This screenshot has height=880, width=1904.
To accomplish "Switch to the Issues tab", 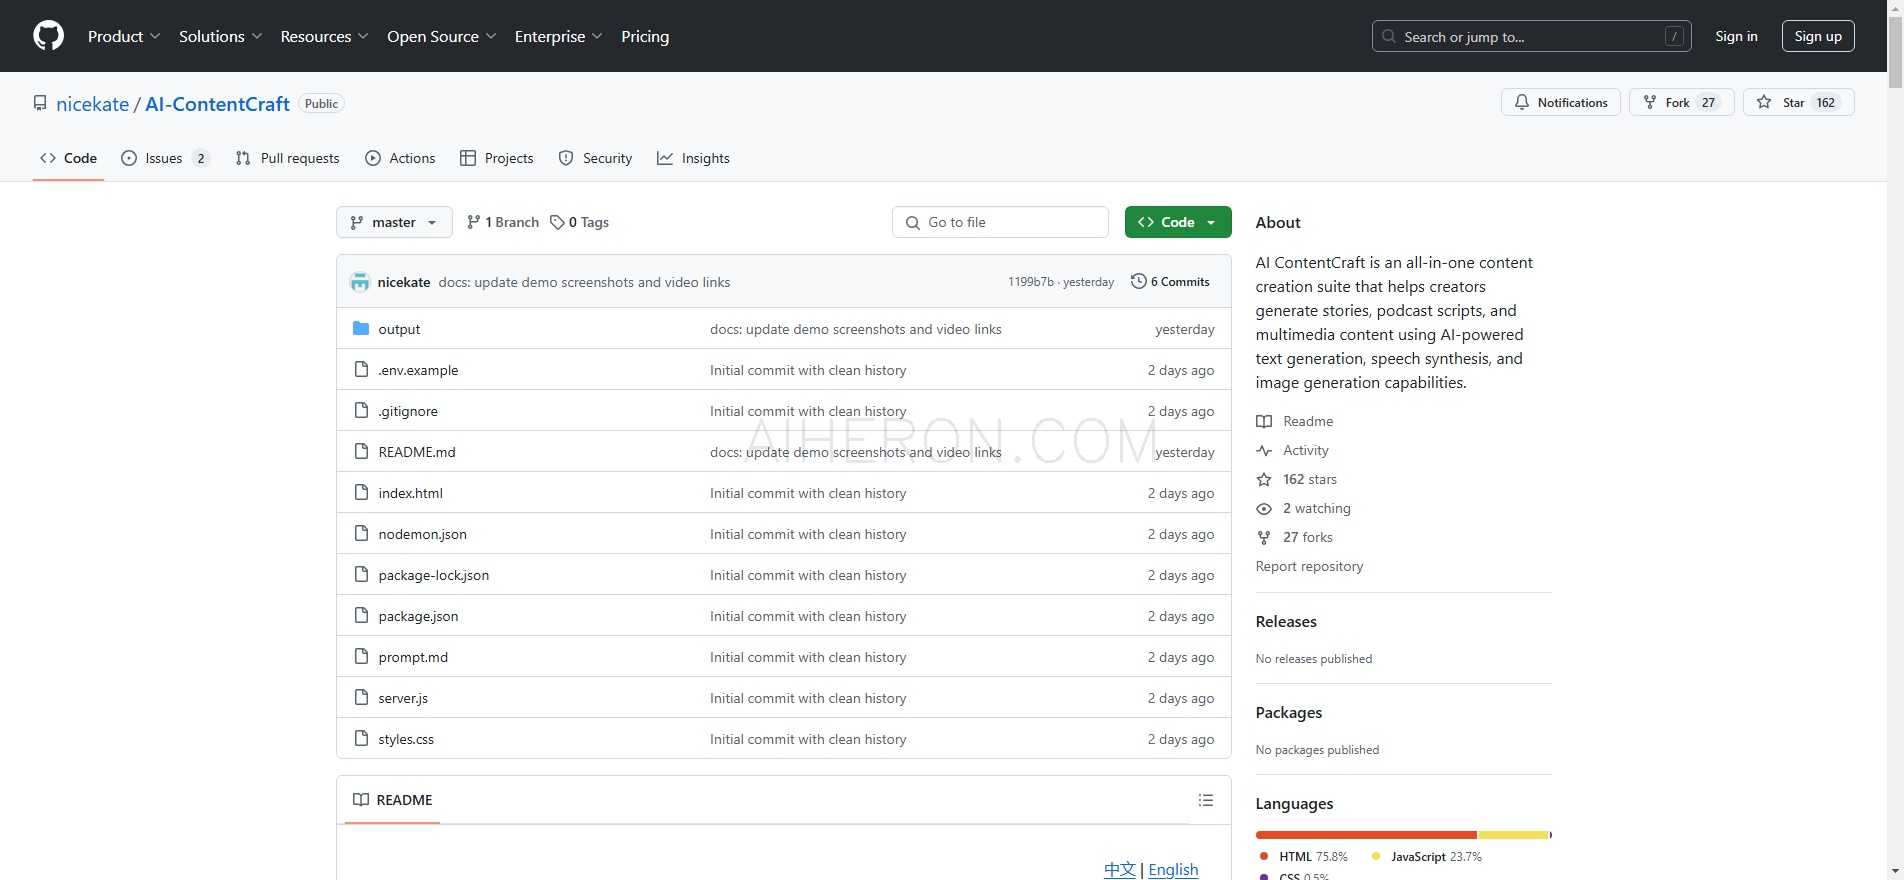I will [x=165, y=158].
